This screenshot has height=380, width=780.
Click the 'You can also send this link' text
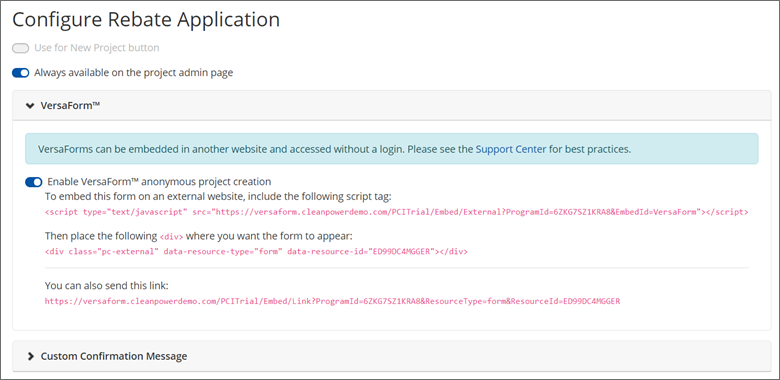click(x=107, y=286)
